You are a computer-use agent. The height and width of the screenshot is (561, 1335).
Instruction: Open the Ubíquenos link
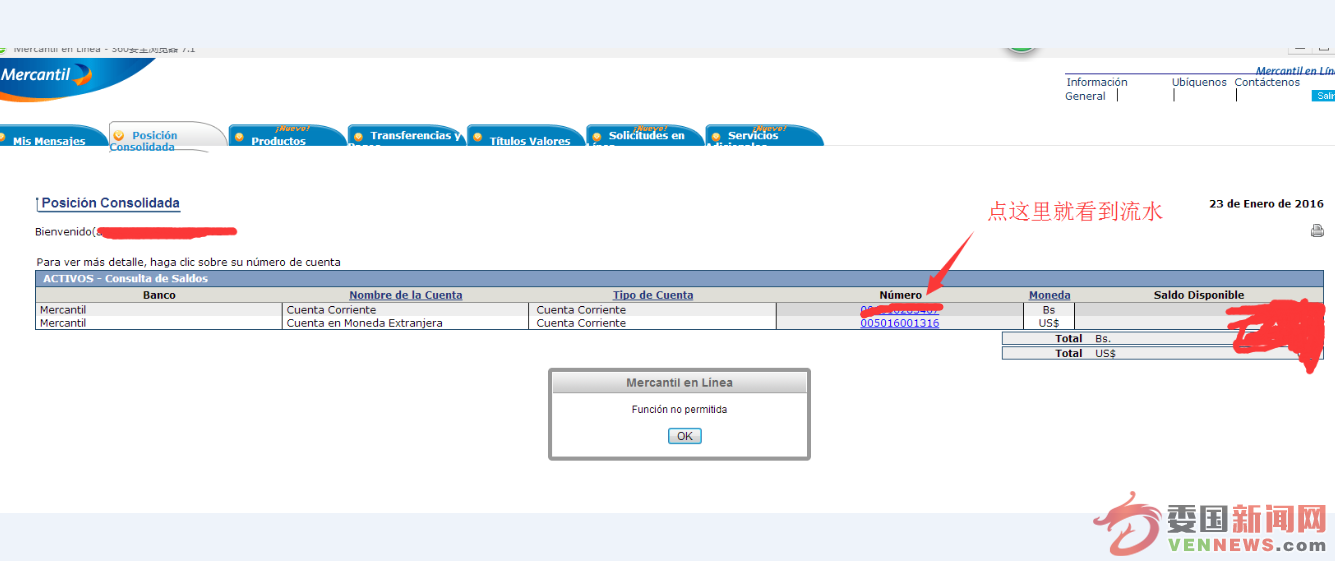1199,82
